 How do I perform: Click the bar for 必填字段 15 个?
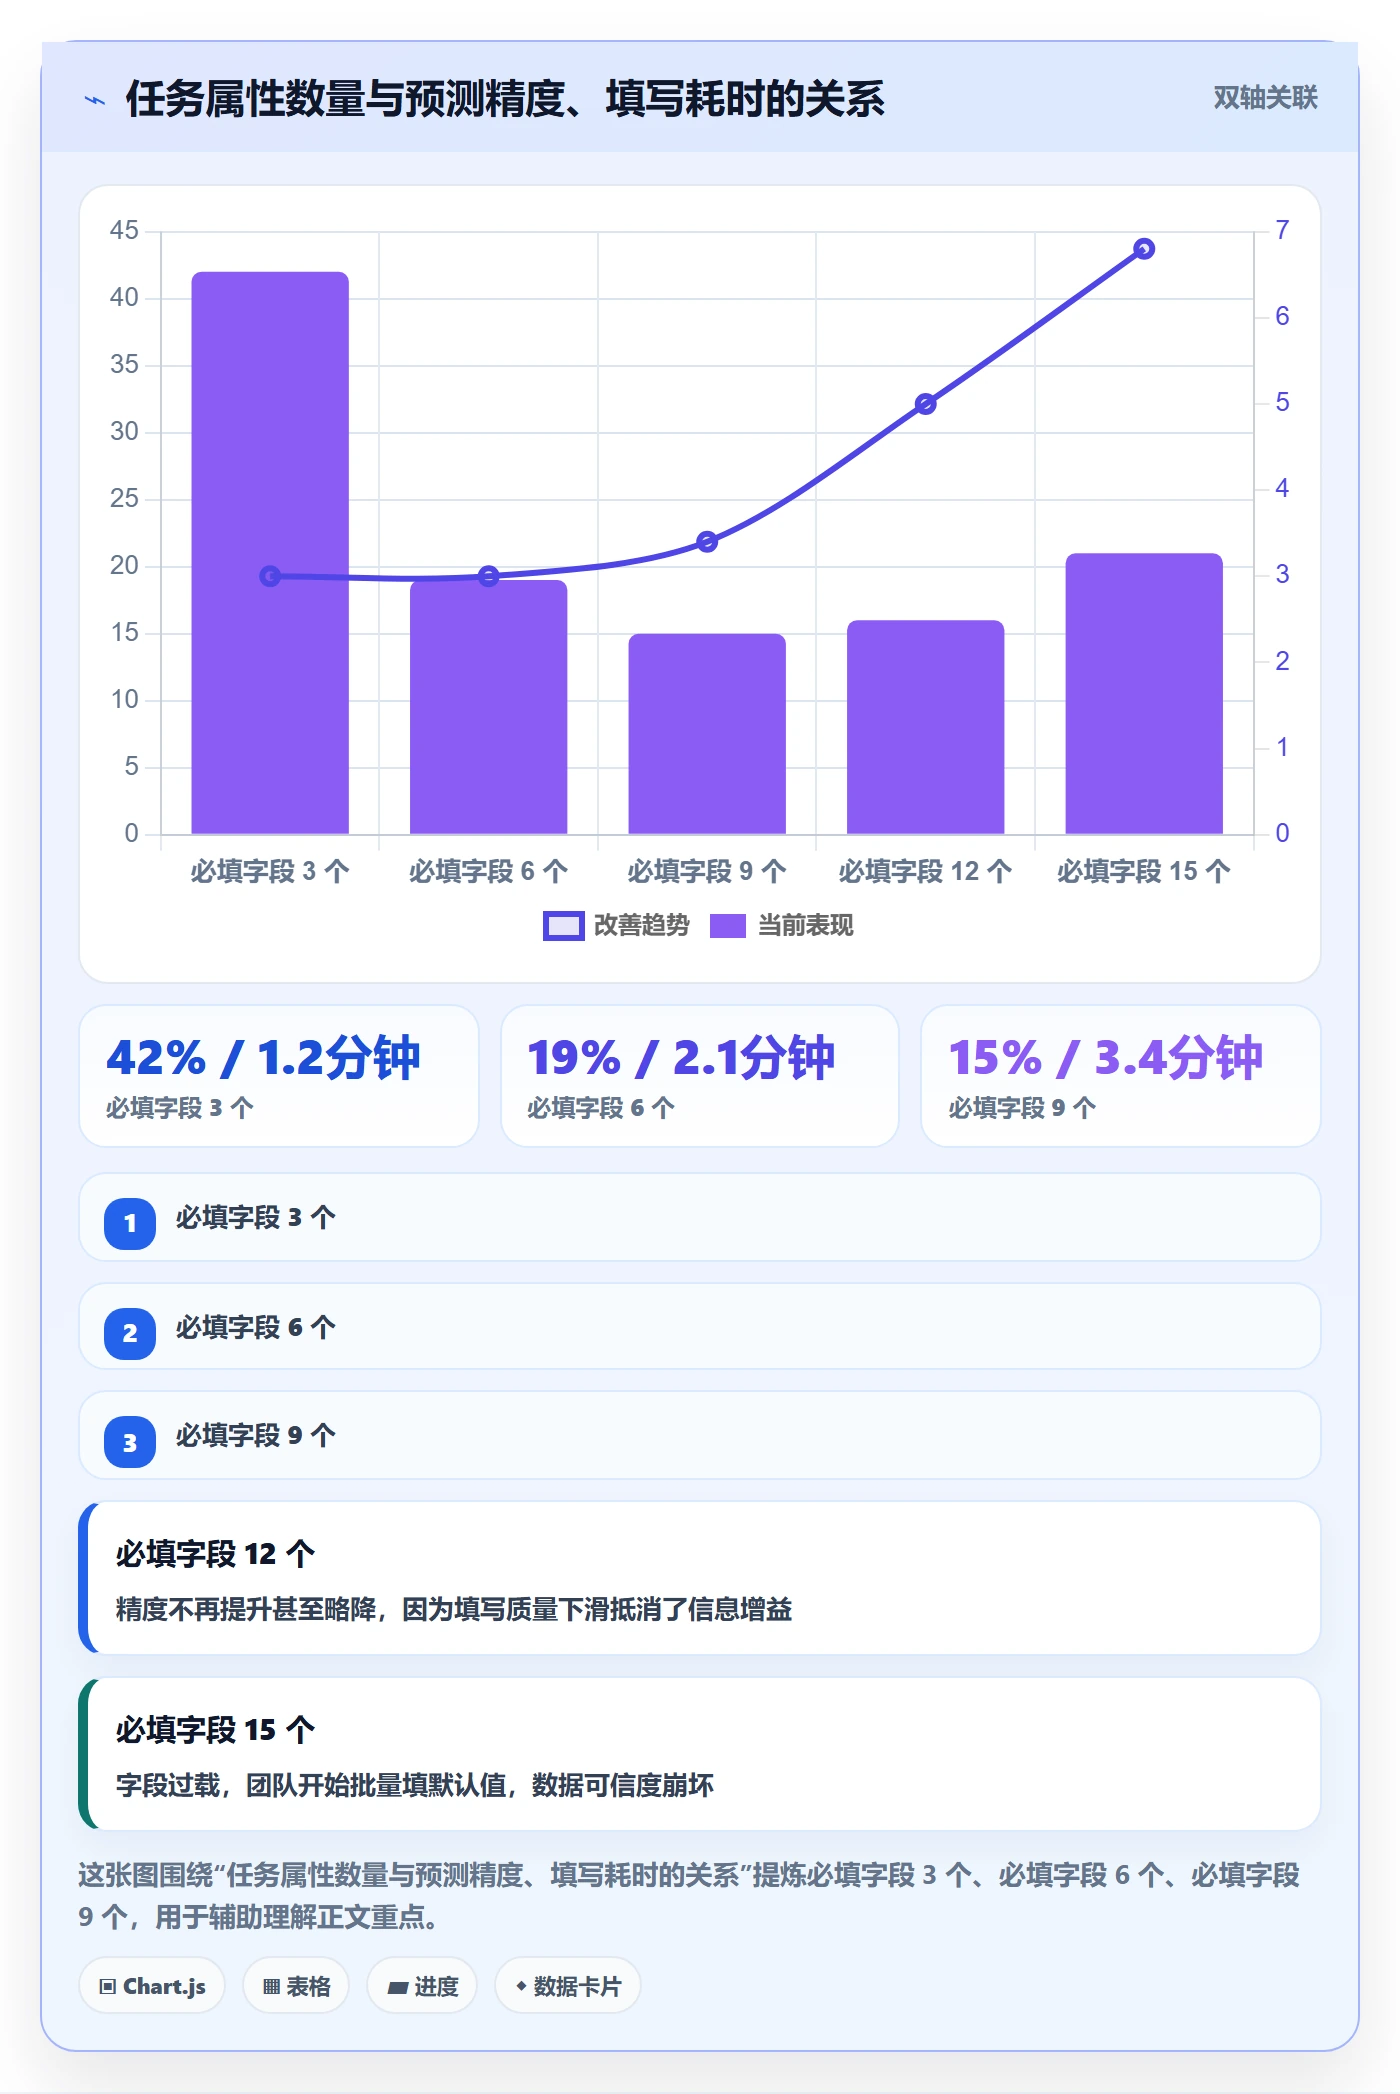coord(1144,694)
